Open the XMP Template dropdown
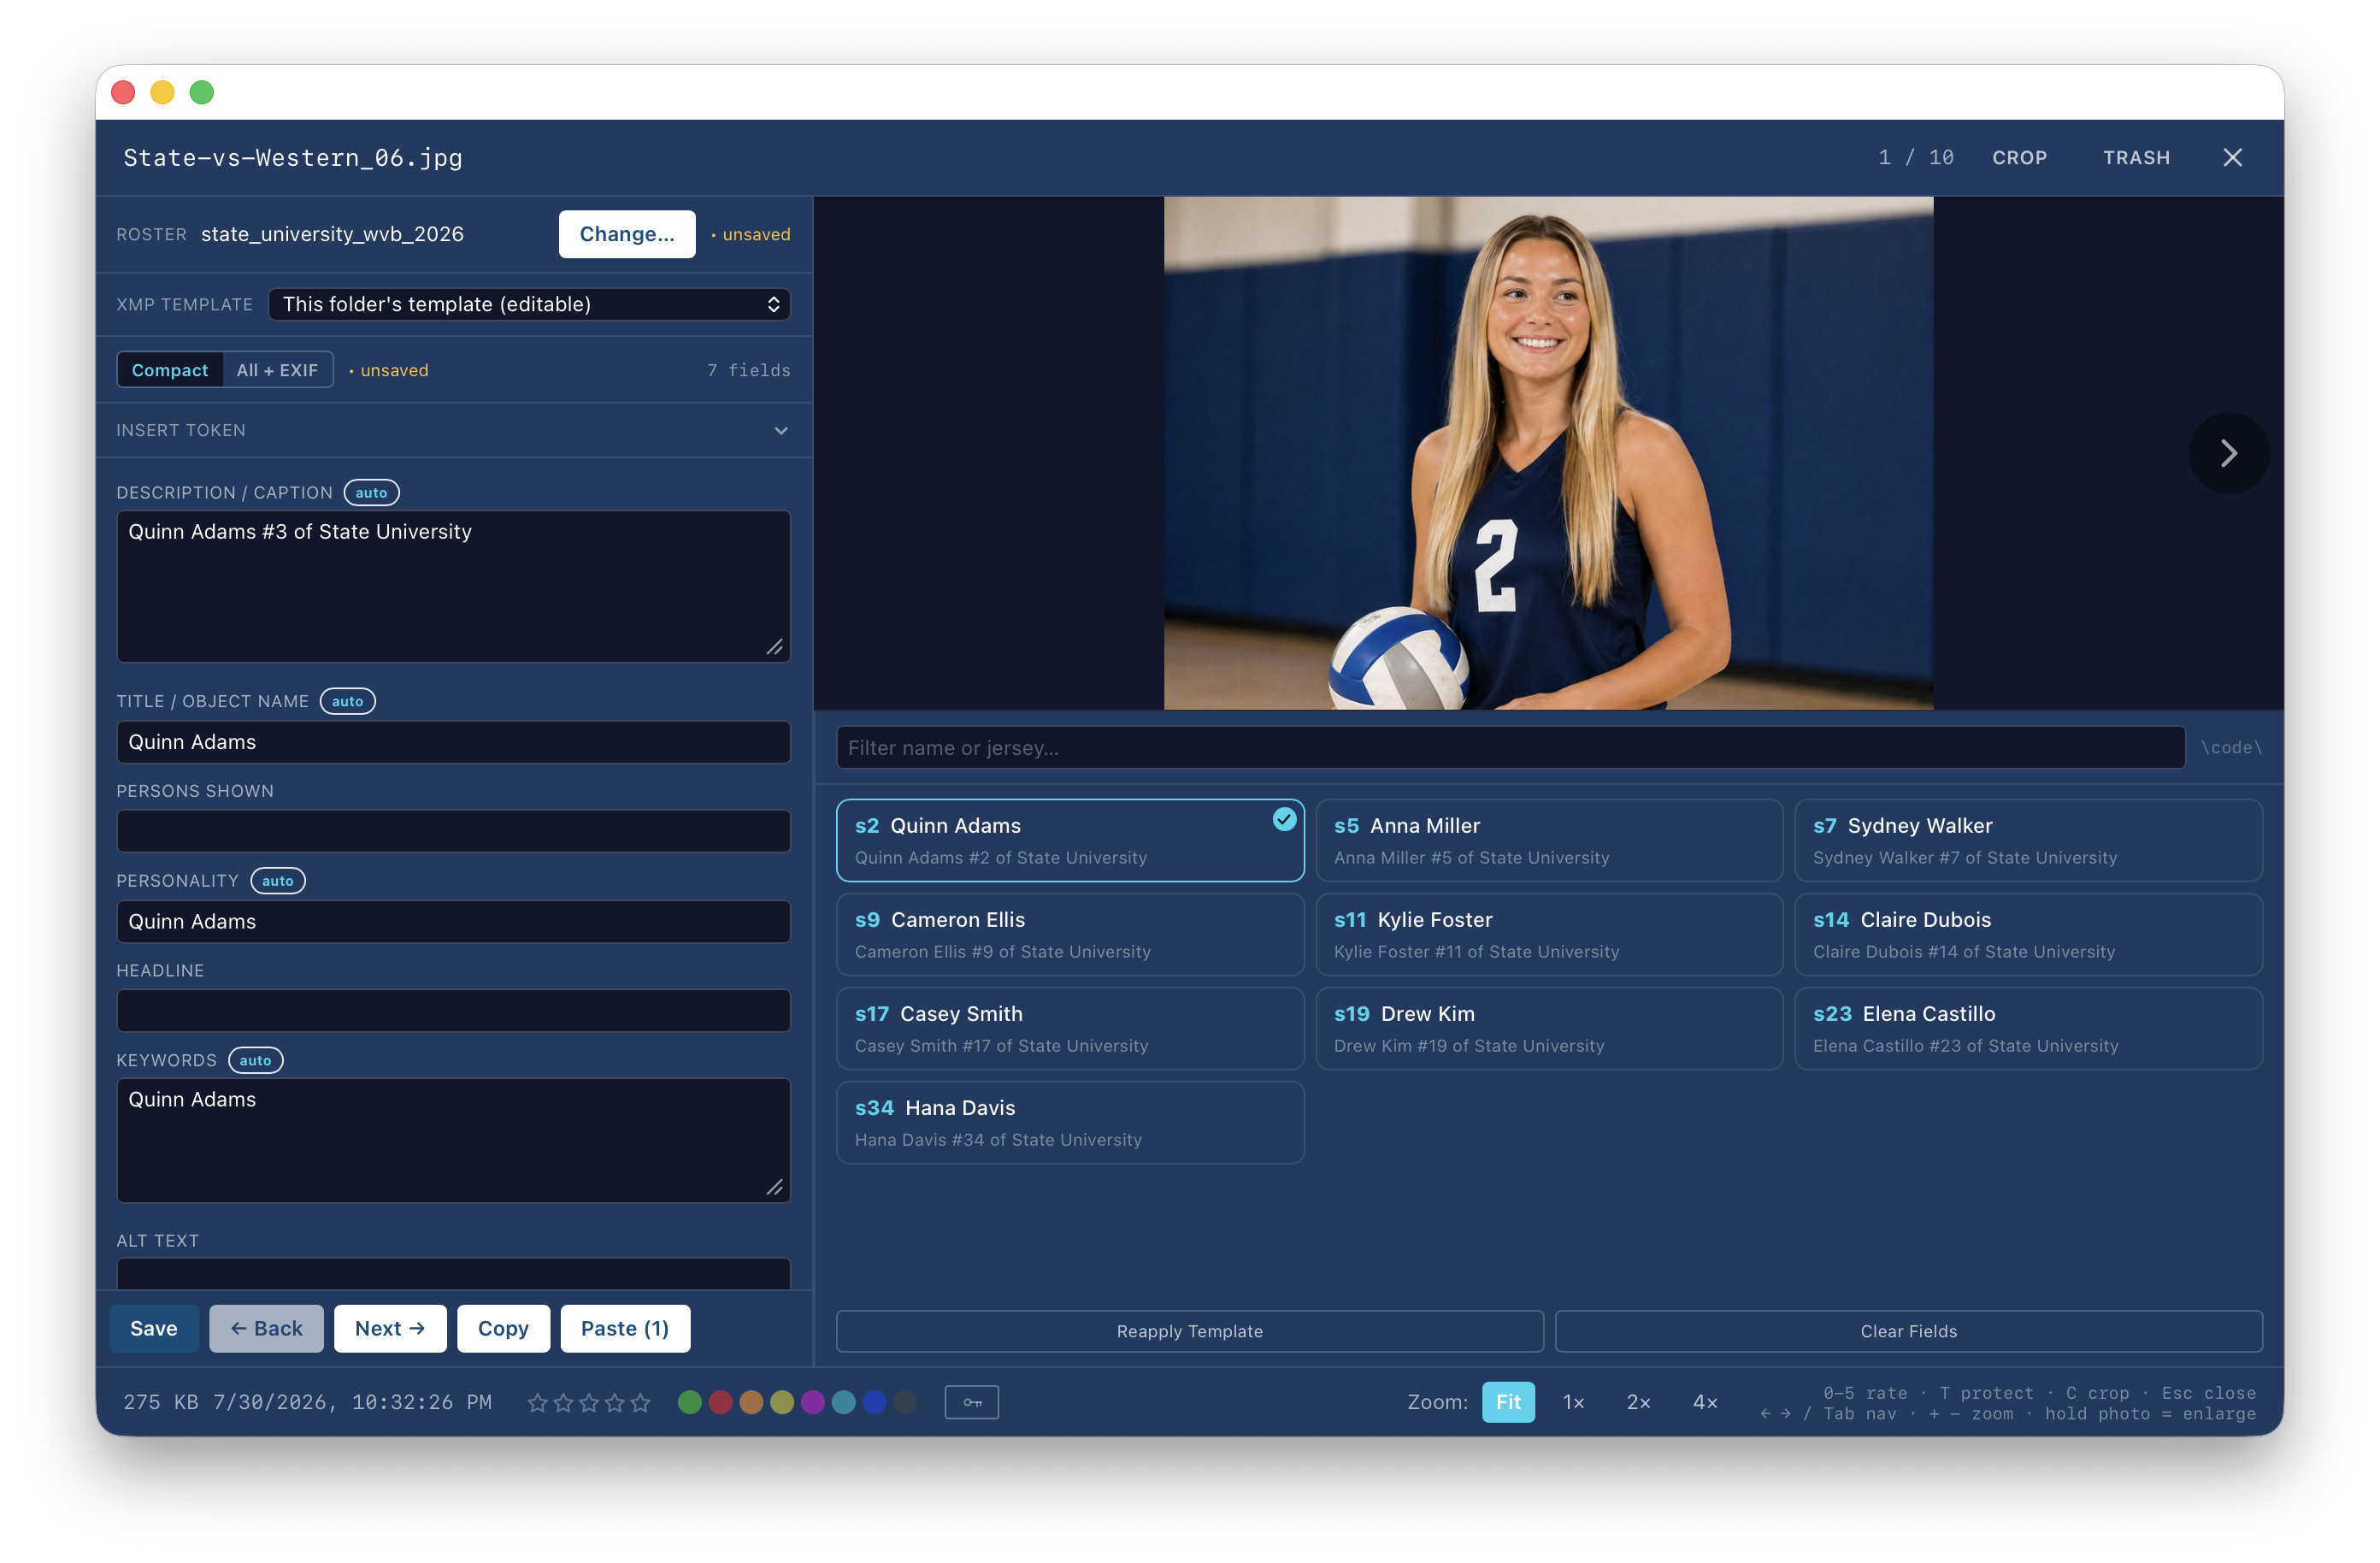The height and width of the screenshot is (1563, 2380). point(529,304)
